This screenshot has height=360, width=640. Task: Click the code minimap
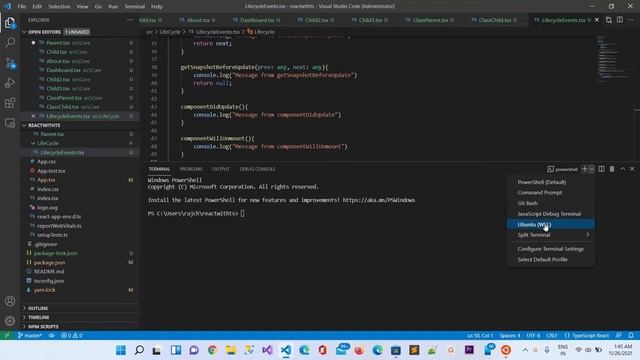coord(613,59)
